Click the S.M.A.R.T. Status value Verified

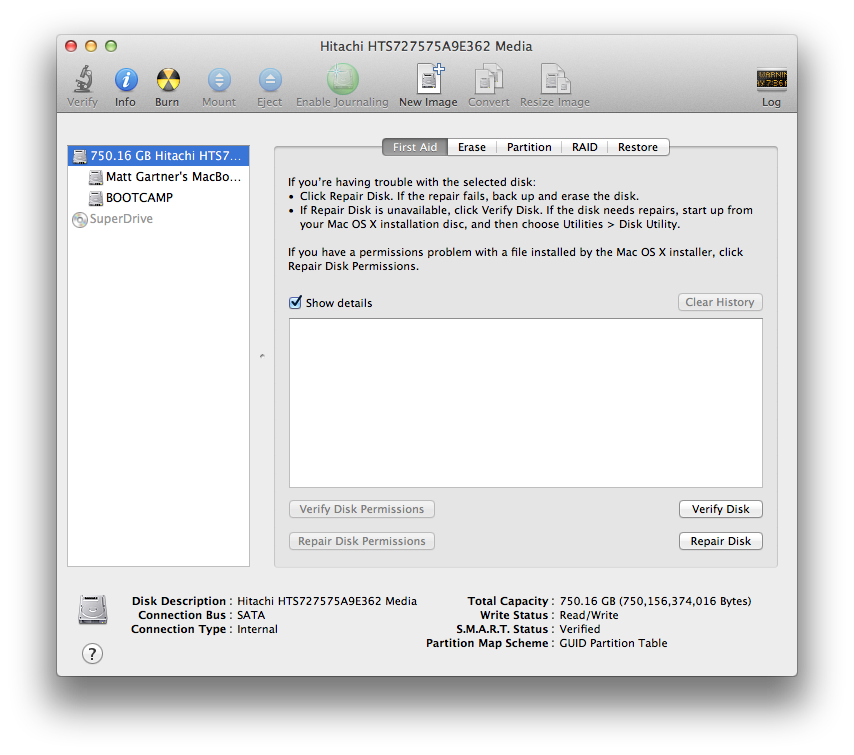pyautogui.click(x=580, y=629)
